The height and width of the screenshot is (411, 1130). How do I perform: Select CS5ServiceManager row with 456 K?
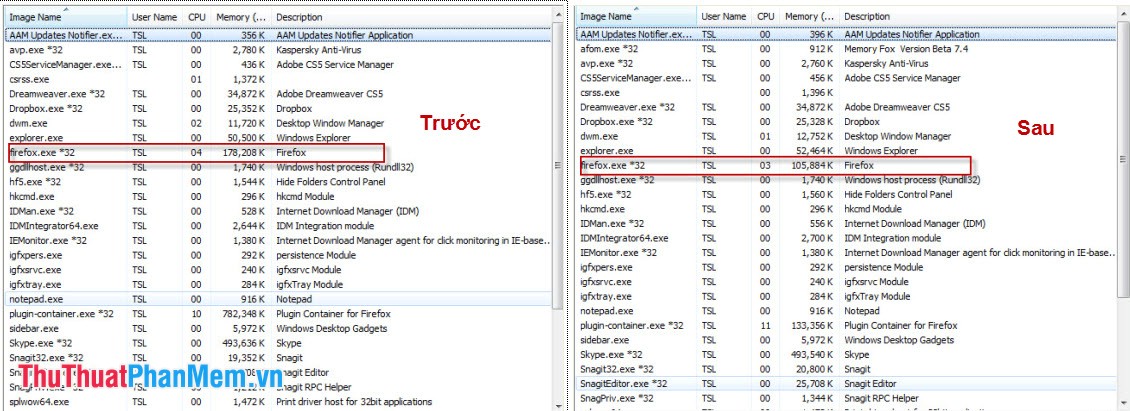pos(847,78)
